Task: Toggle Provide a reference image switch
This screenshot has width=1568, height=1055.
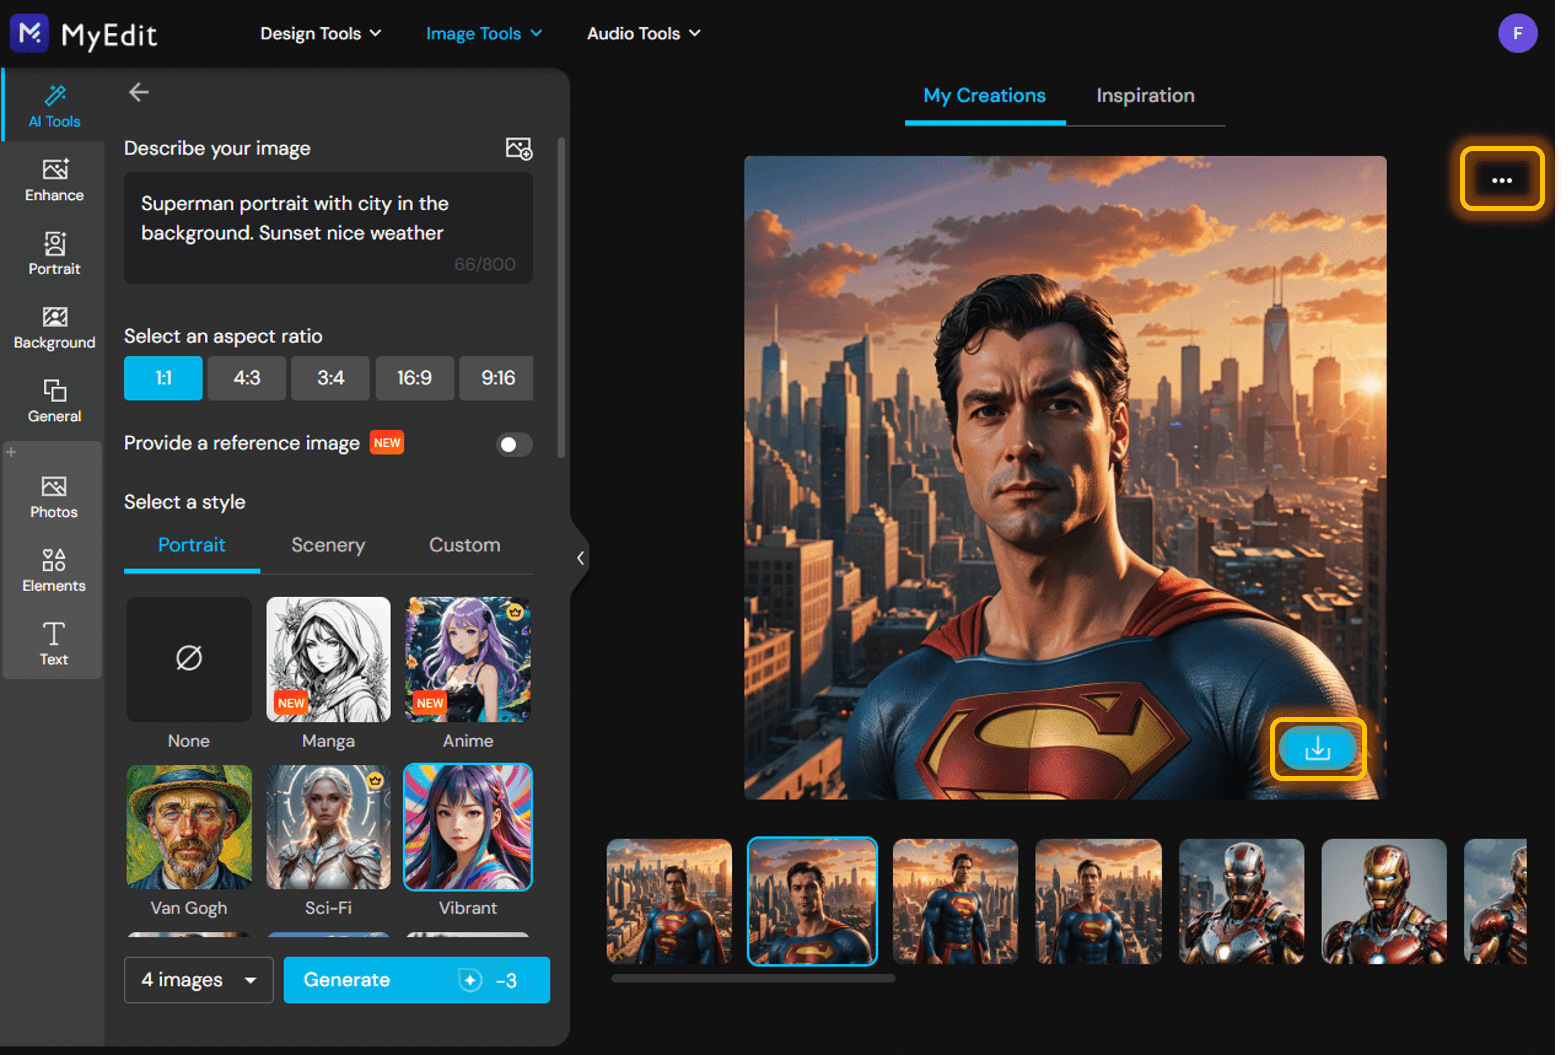Action: (x=514, y=444)
